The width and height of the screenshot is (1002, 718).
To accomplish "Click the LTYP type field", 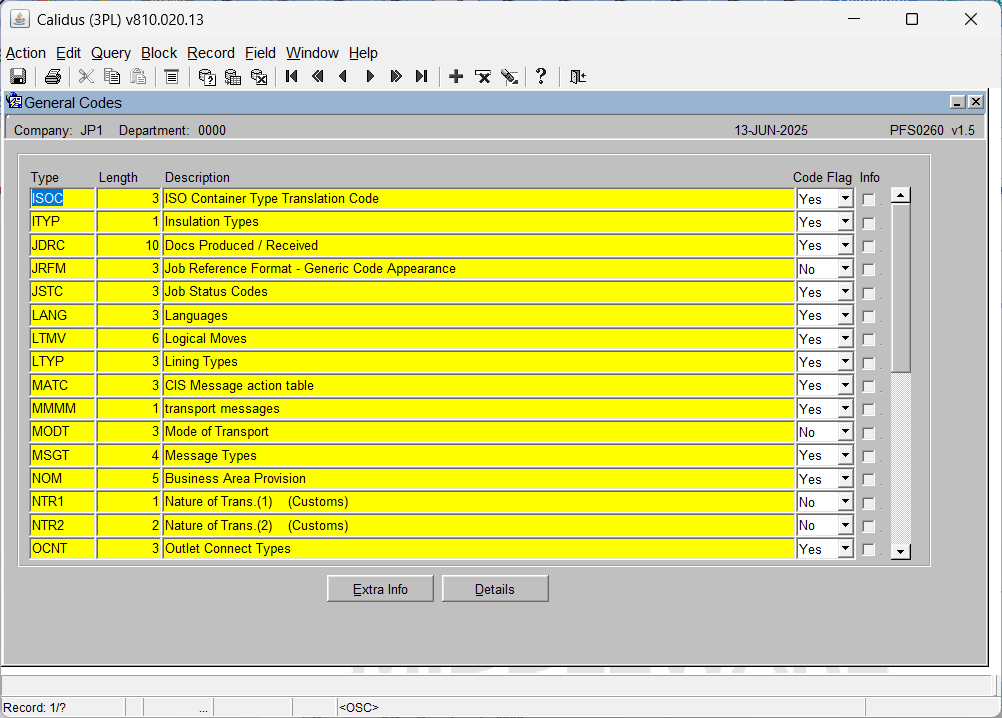I will [63, 362].
